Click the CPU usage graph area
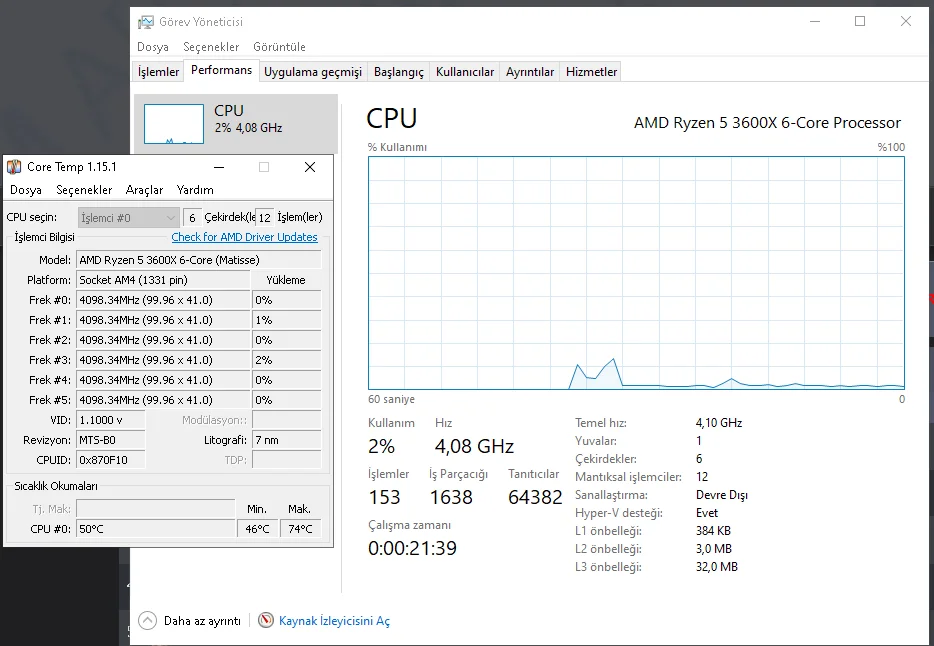Screen dimensions: 934x646 click(636, 273)
